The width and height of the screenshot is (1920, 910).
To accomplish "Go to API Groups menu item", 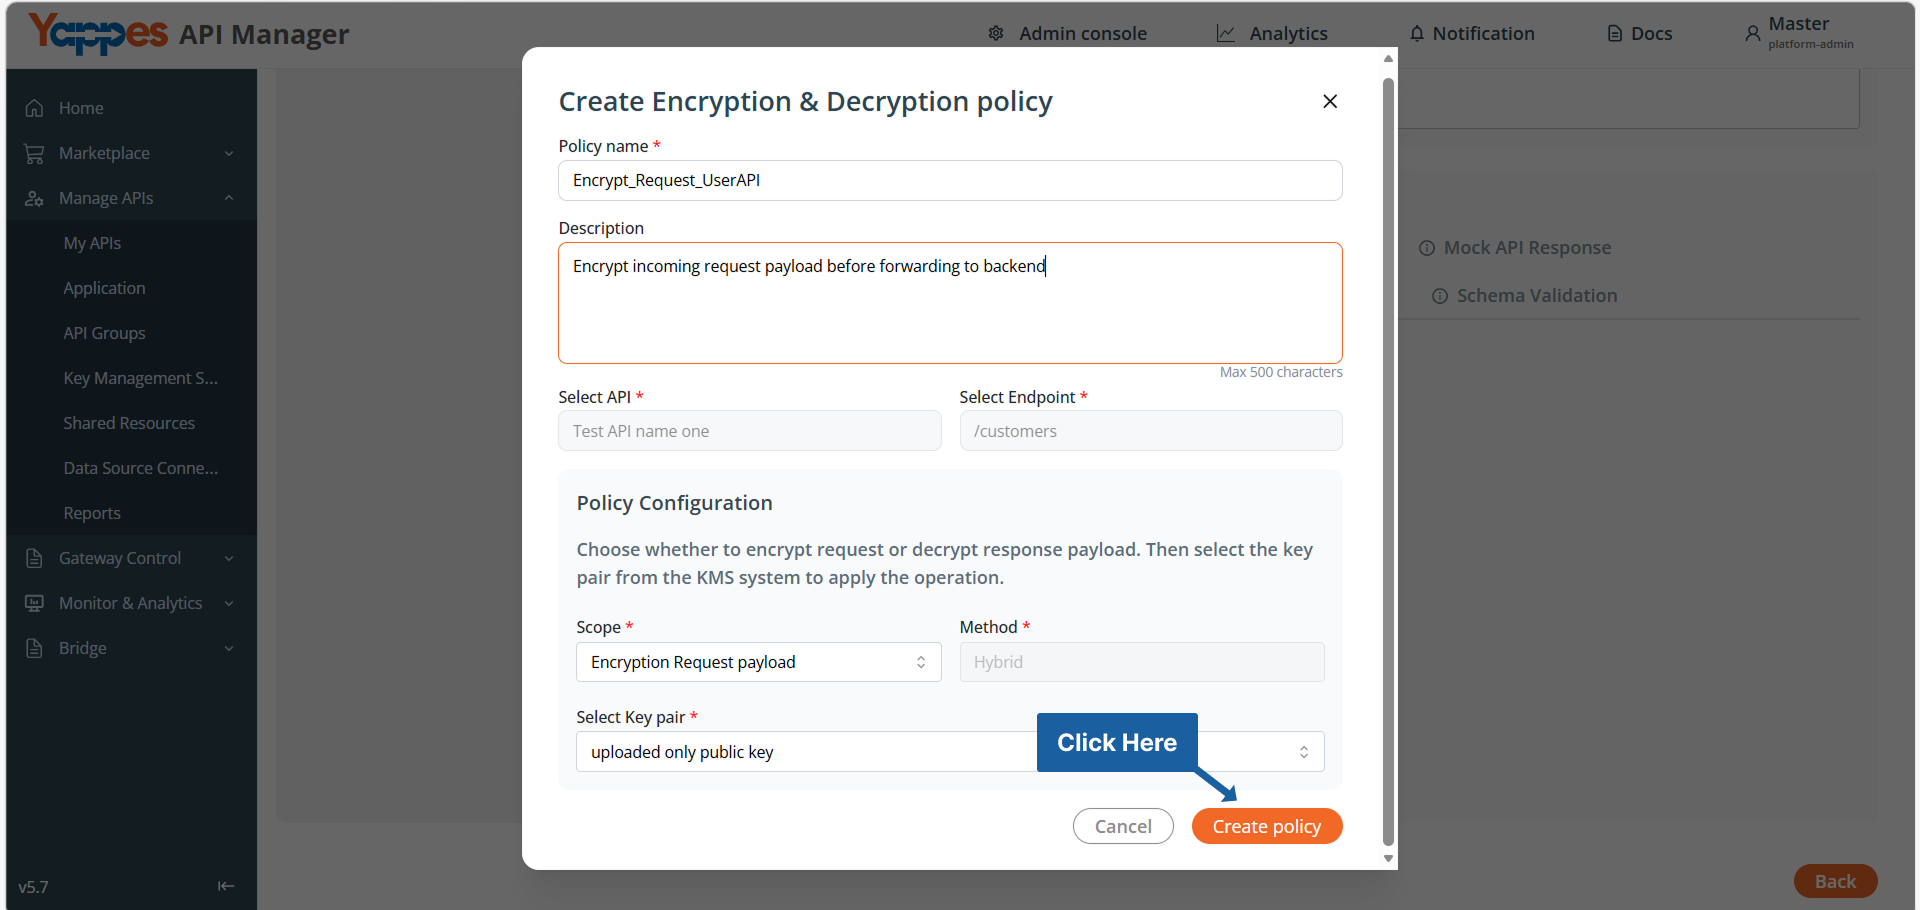I will click(104, 333).
